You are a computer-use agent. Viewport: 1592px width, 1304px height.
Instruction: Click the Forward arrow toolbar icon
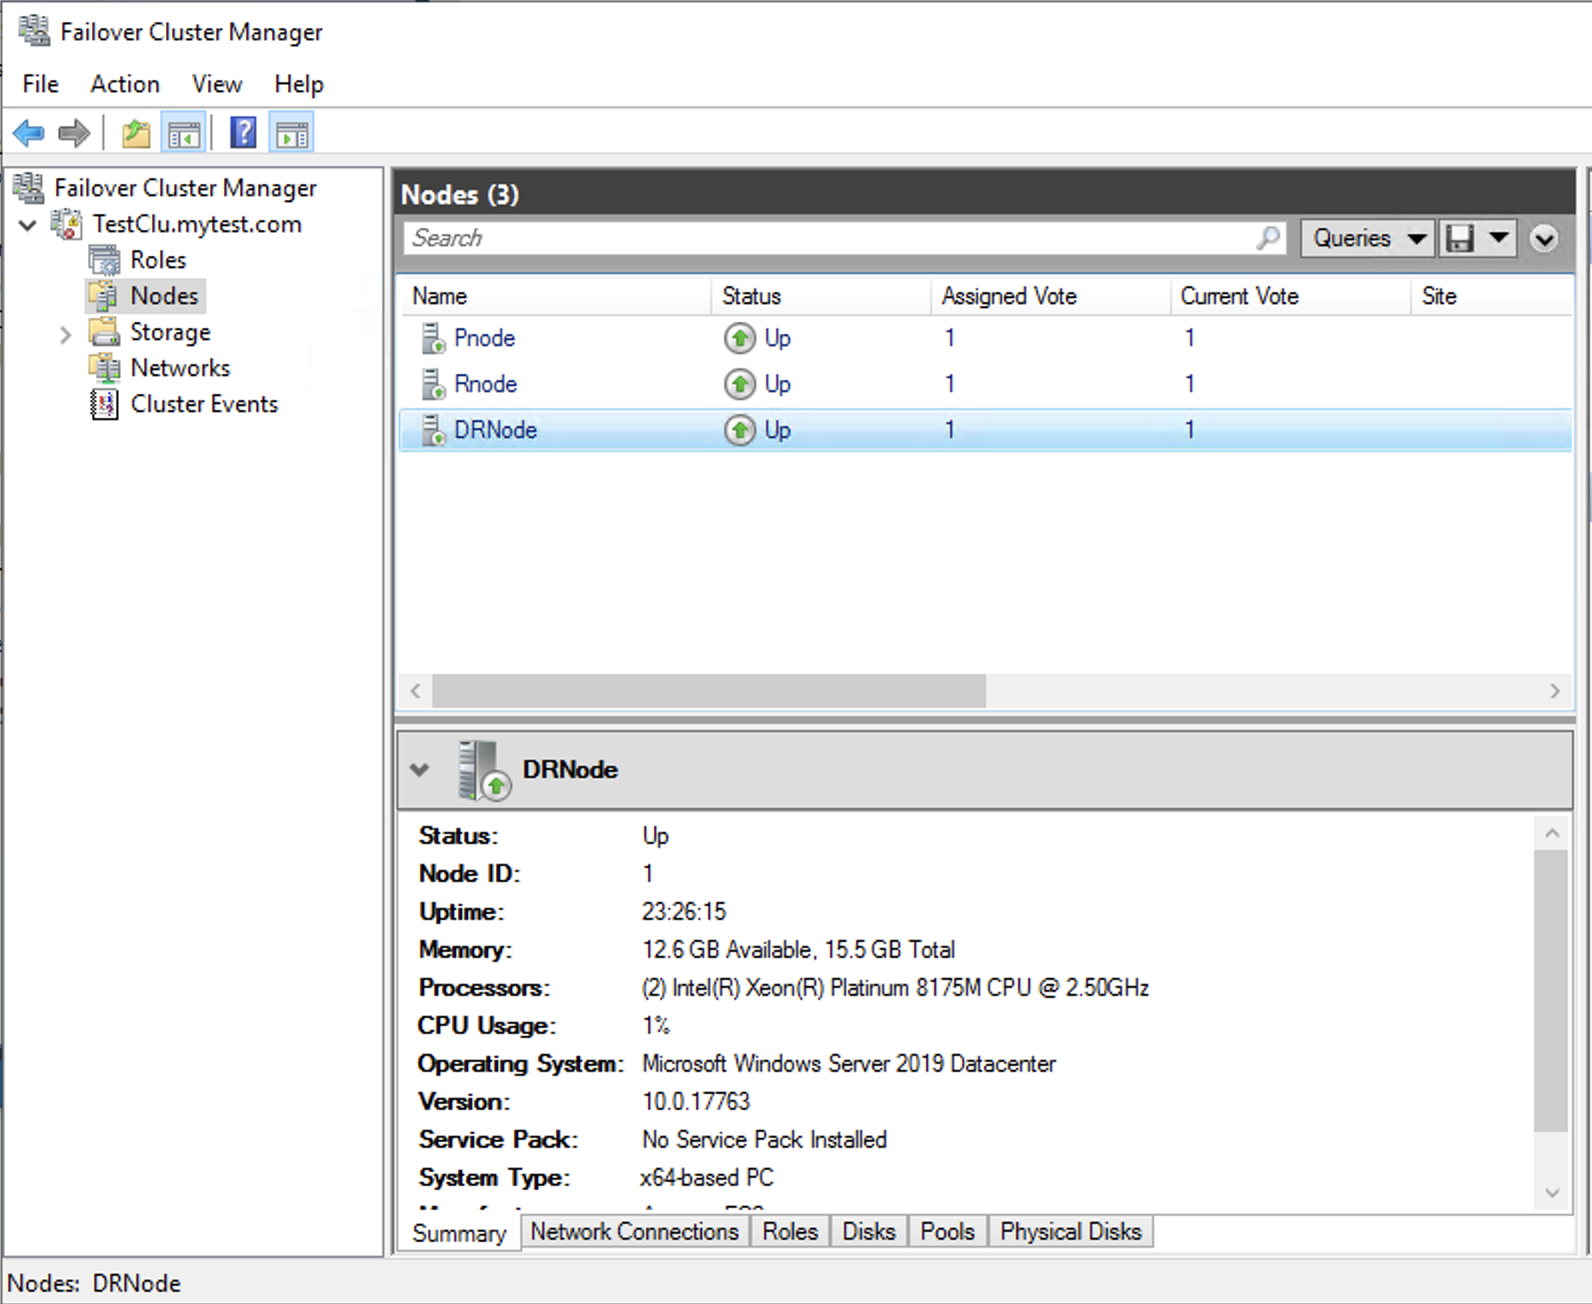click(74, 133)
